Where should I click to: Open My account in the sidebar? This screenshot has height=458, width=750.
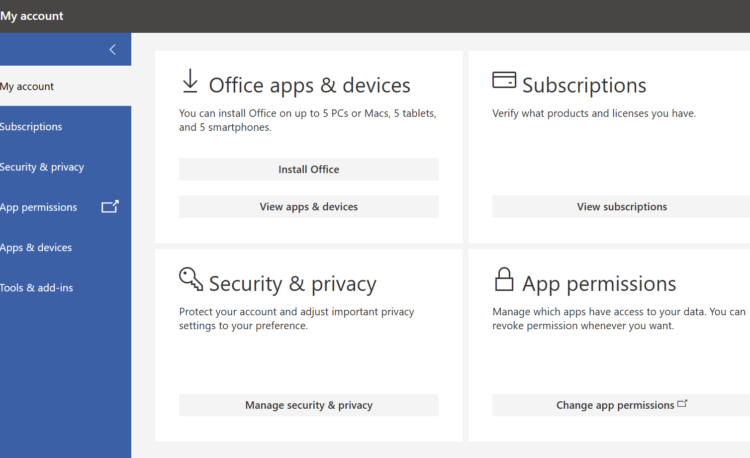point(66,86)
